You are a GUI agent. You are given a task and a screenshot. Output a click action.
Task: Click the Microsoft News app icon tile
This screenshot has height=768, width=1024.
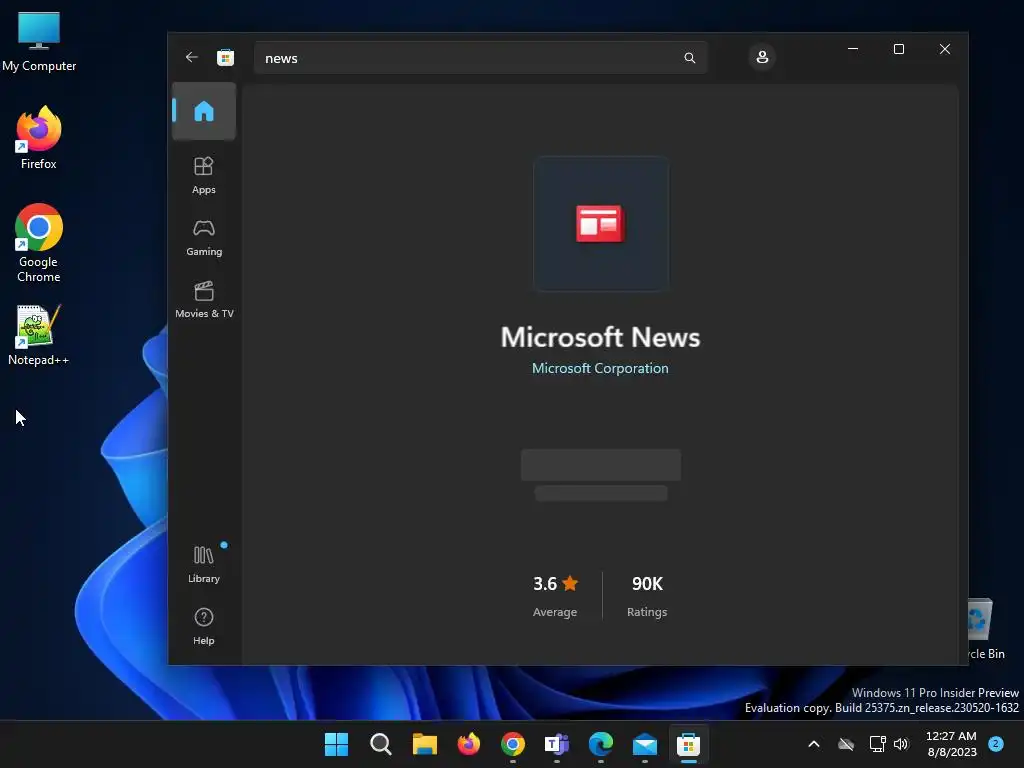(x=601, y=223)
